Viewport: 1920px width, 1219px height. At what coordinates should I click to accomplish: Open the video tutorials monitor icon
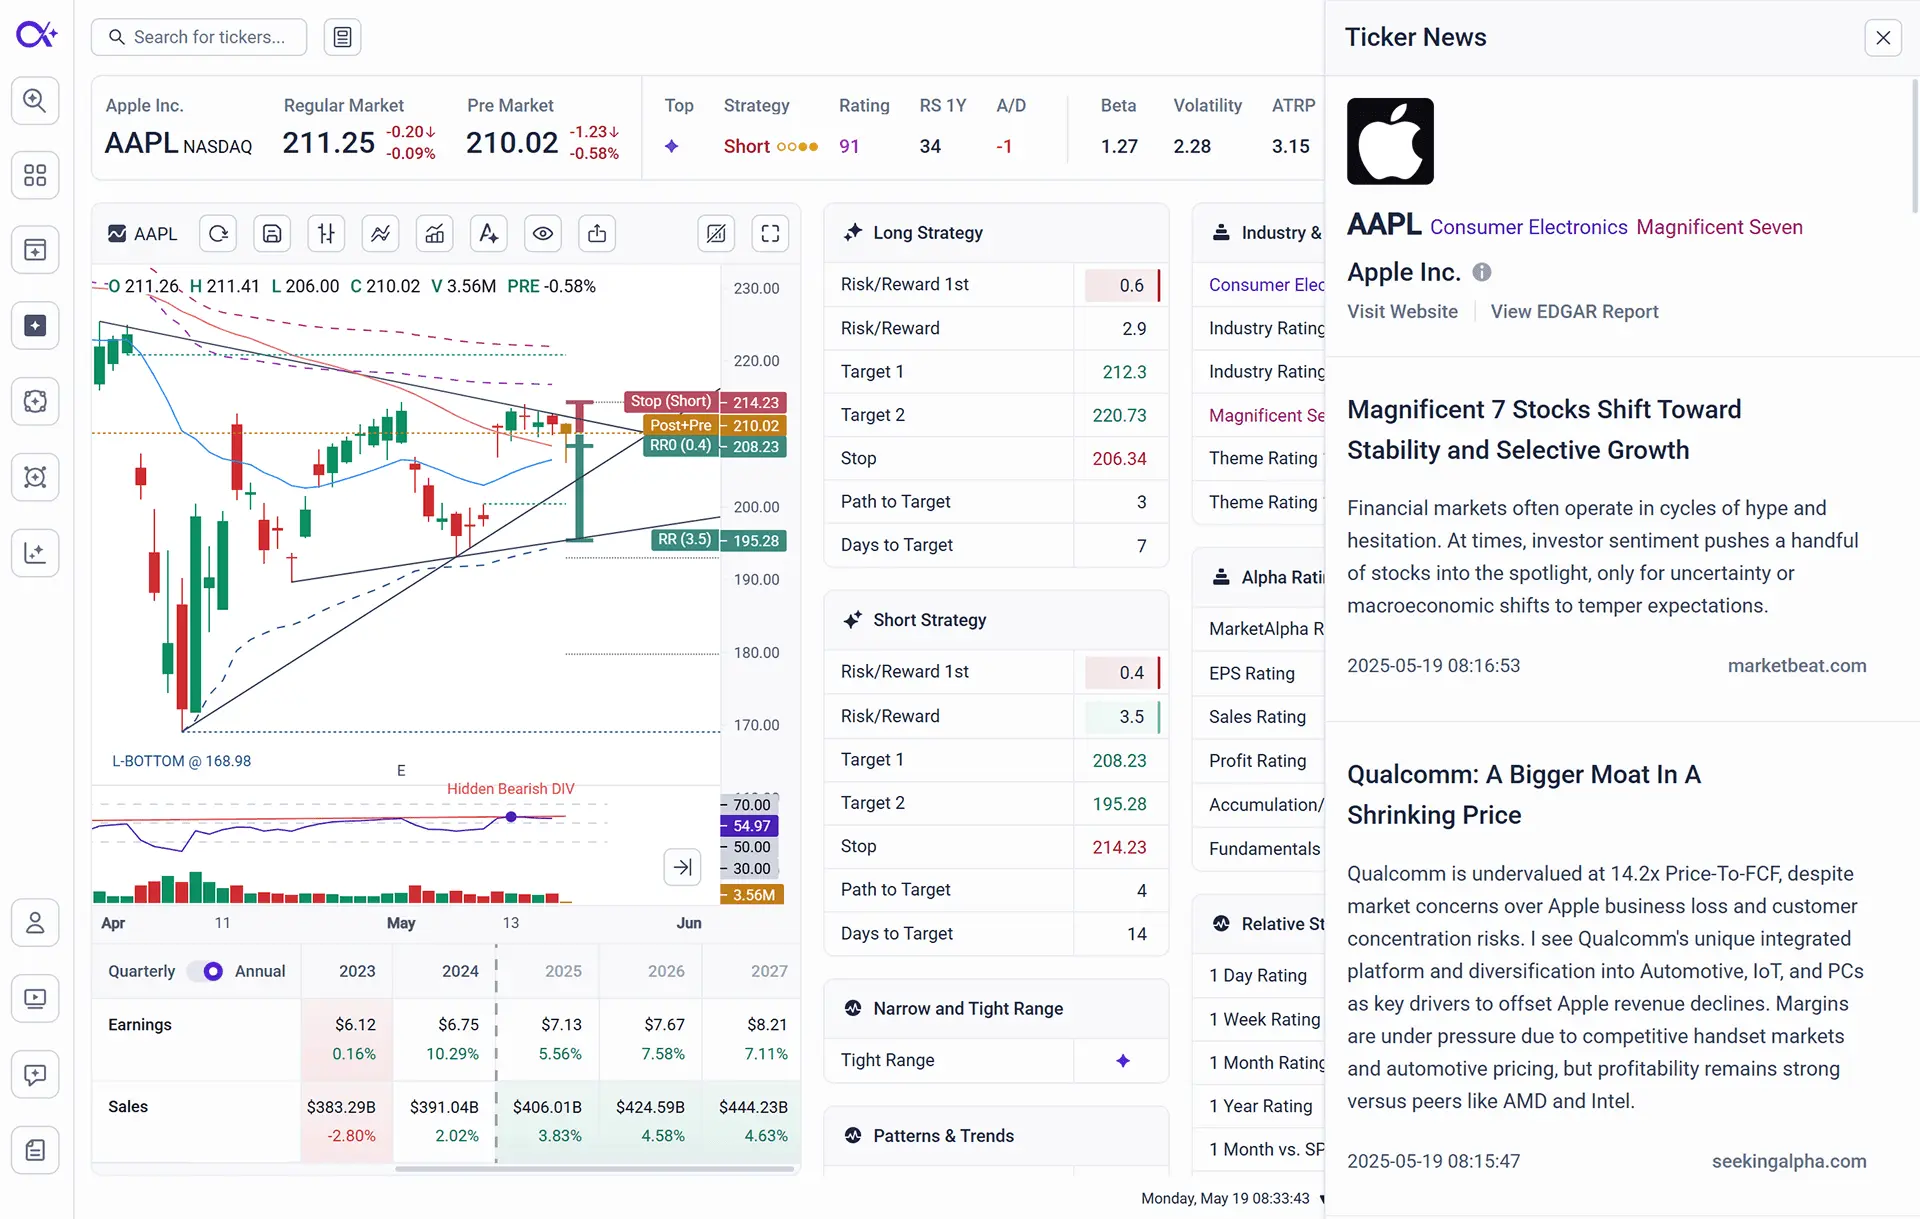[x=35, y=998]
